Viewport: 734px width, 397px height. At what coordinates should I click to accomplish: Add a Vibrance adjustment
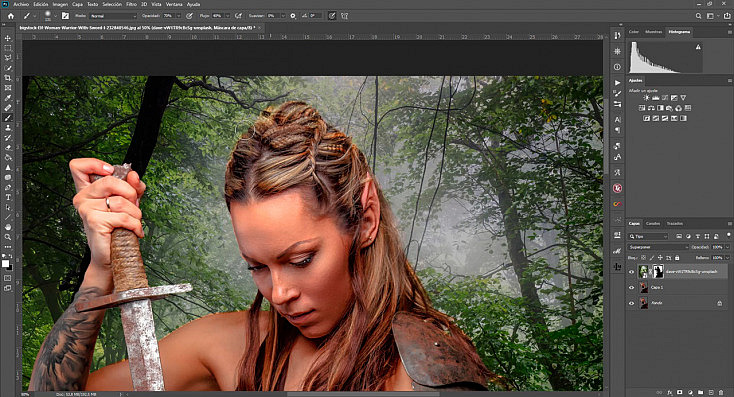(683, 97)
